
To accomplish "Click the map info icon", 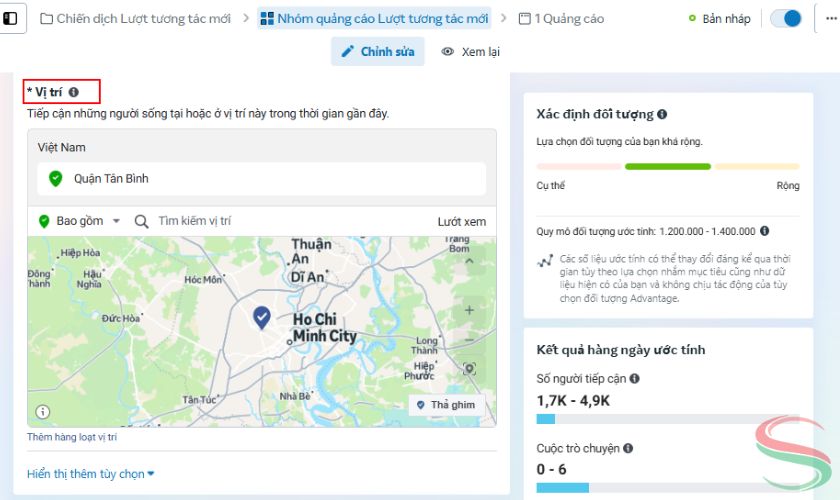I will [43, 411].
